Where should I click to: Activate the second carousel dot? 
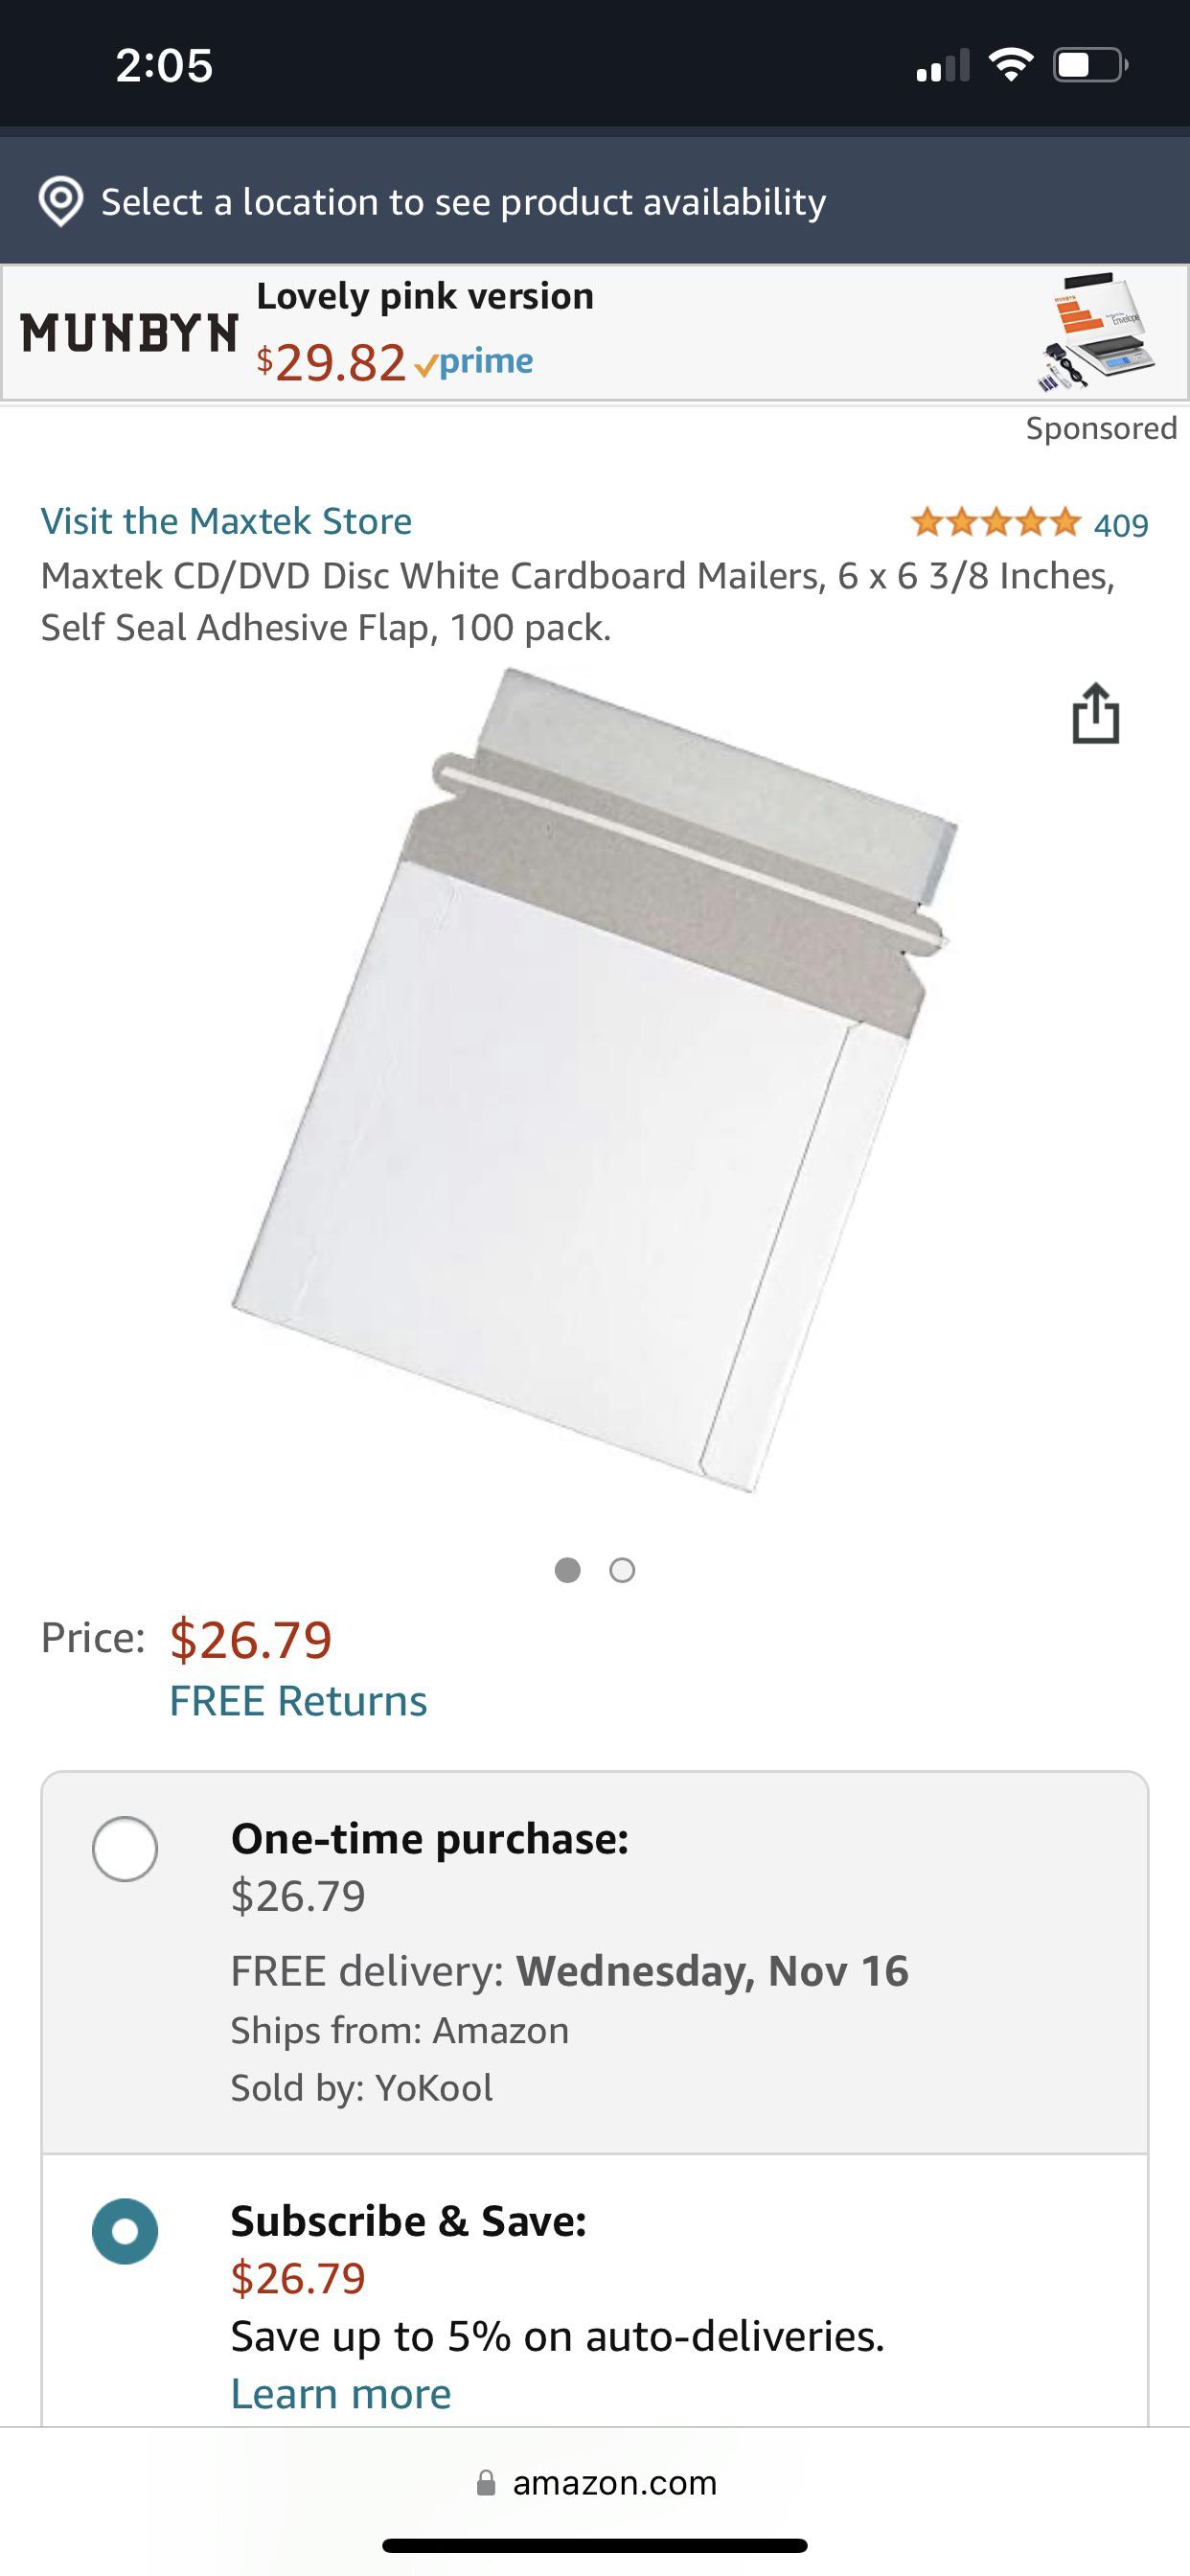pyautogui.click(x=621, y=1570)
